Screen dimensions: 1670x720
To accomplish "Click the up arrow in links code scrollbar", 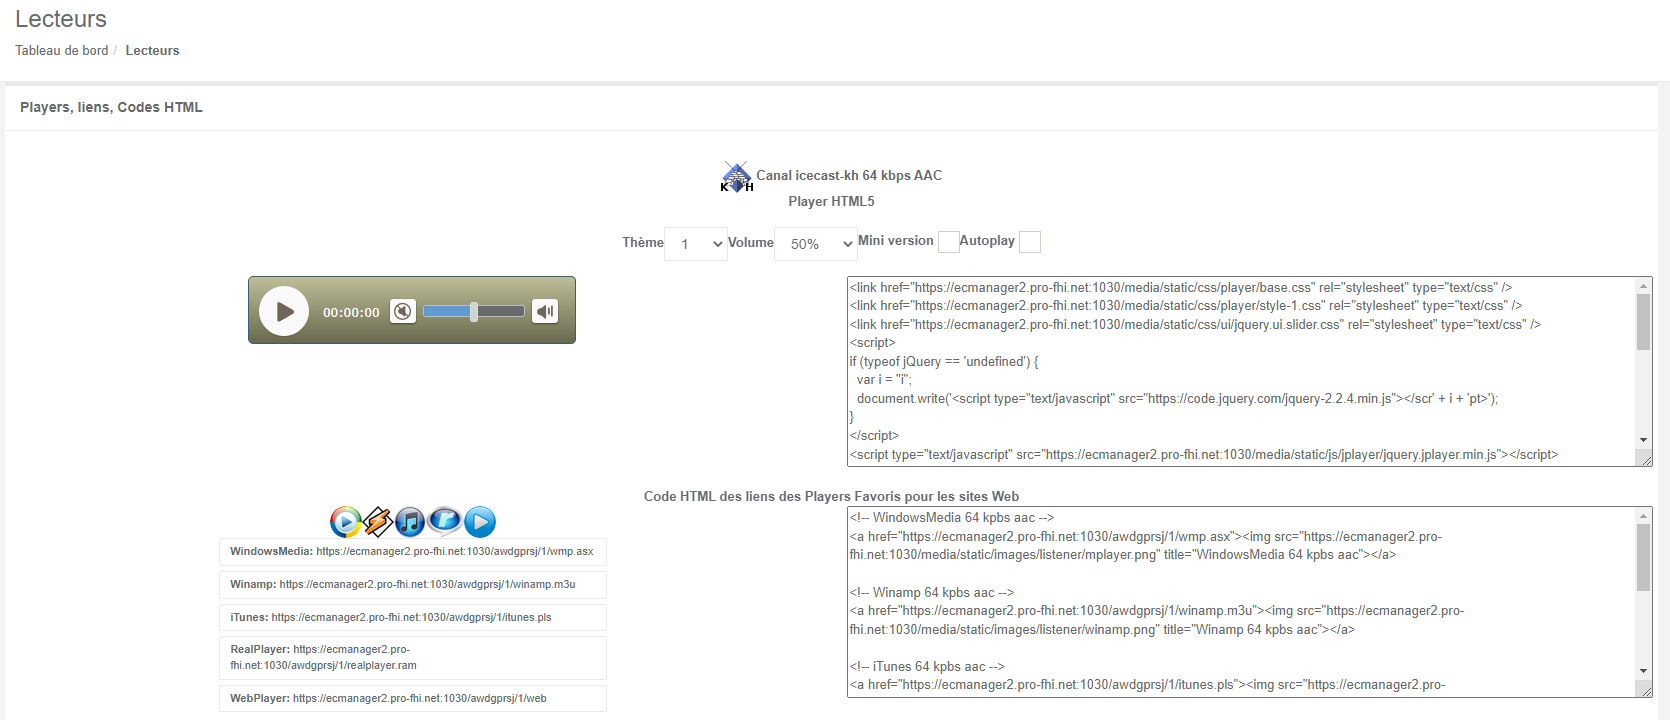I will (x=1643, y=516).
